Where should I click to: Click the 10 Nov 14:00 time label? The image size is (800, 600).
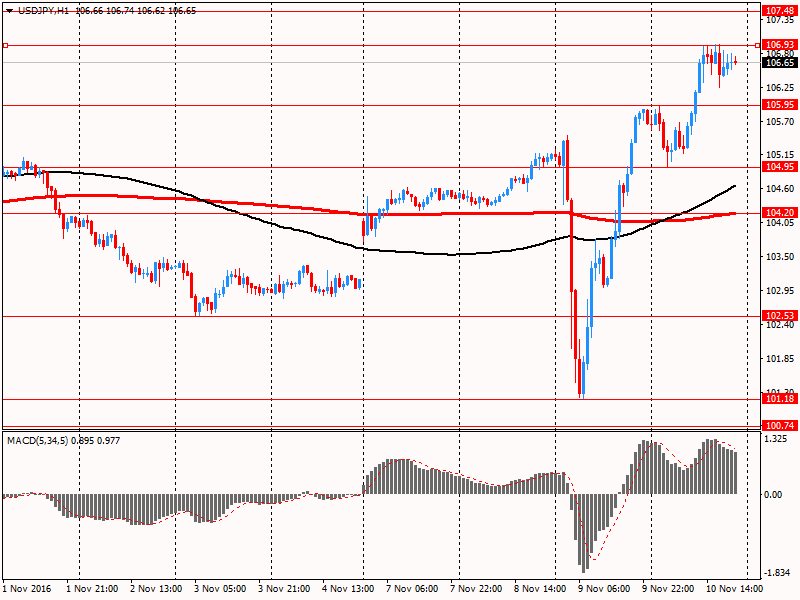pos(735,589)
